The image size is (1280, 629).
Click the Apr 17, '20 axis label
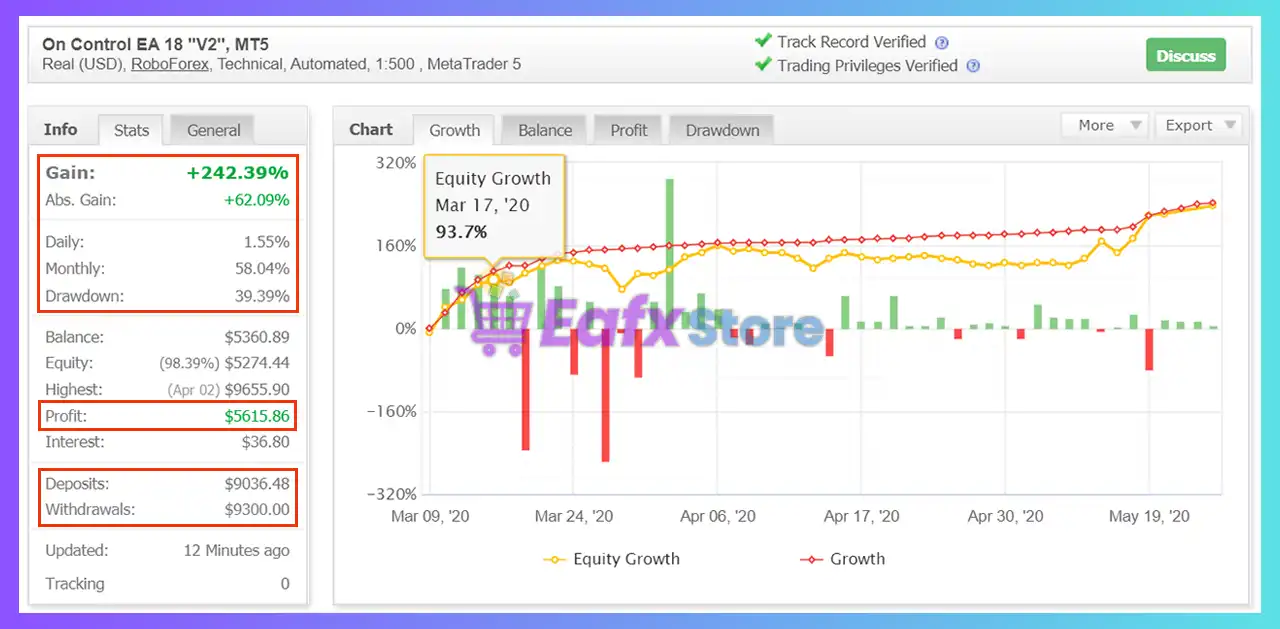[x=861, y=516]
